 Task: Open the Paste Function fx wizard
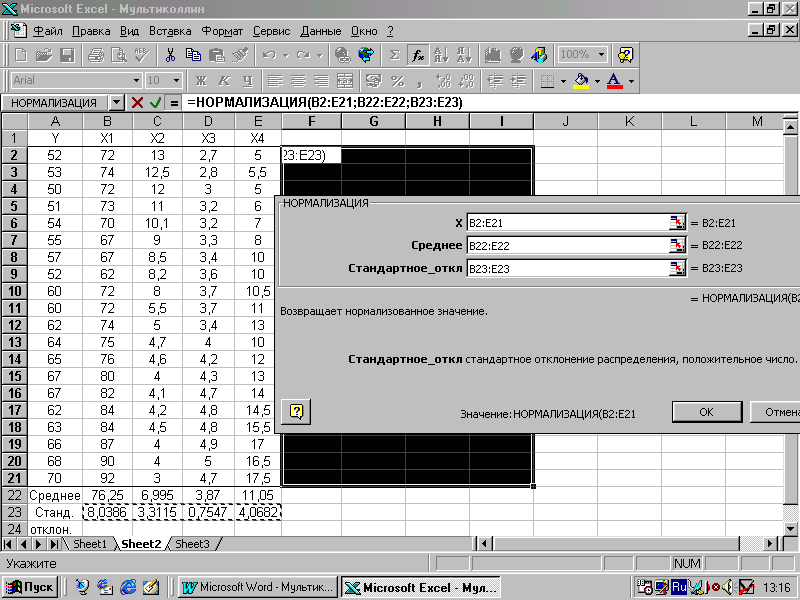(418, 55)
